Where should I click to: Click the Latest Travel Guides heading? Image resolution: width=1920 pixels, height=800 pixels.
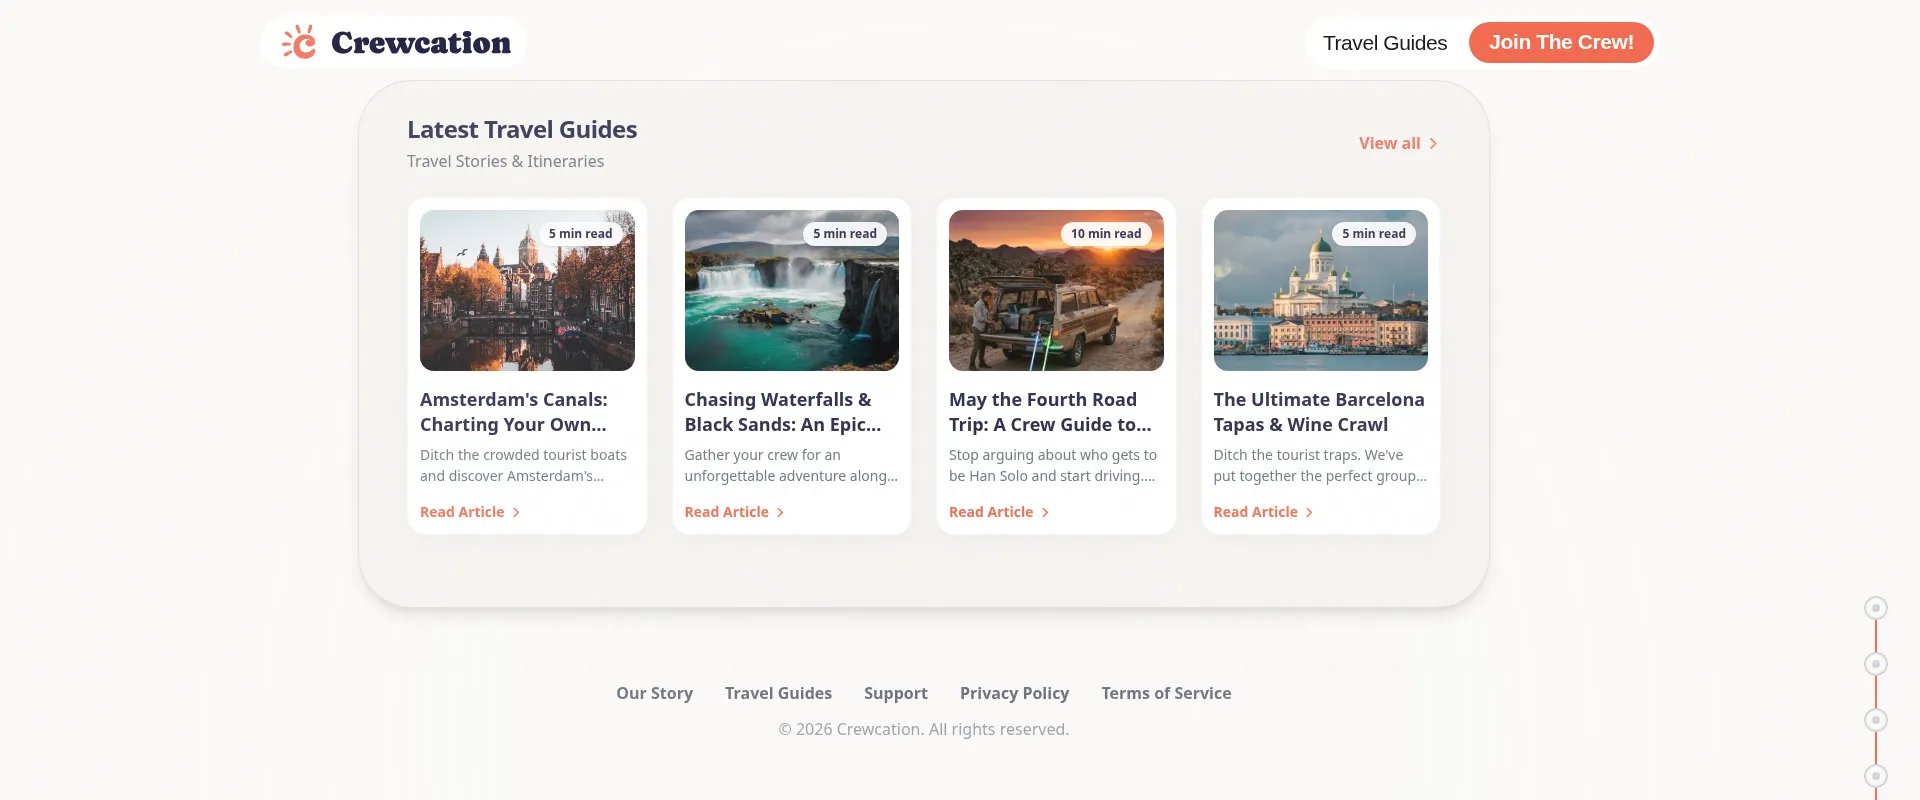tap(522, 130)
